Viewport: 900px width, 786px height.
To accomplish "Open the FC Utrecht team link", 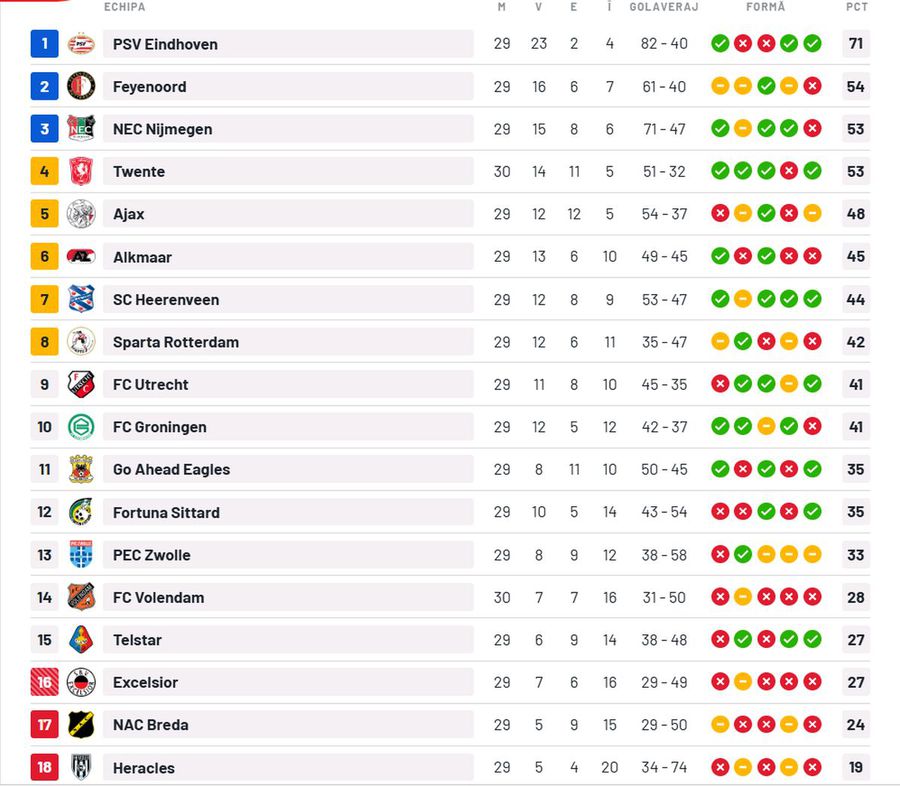I will [x=150, y=385].
